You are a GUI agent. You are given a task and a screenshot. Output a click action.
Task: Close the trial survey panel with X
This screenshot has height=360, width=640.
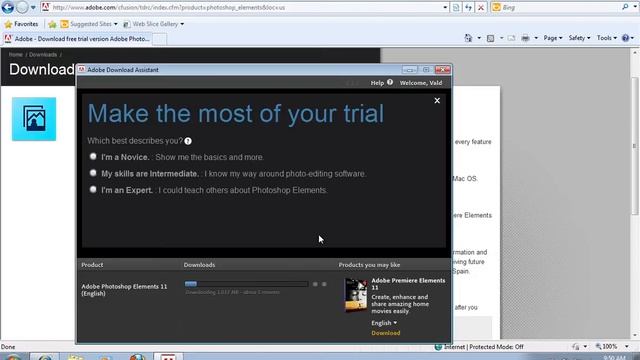[x=437, y=100]
